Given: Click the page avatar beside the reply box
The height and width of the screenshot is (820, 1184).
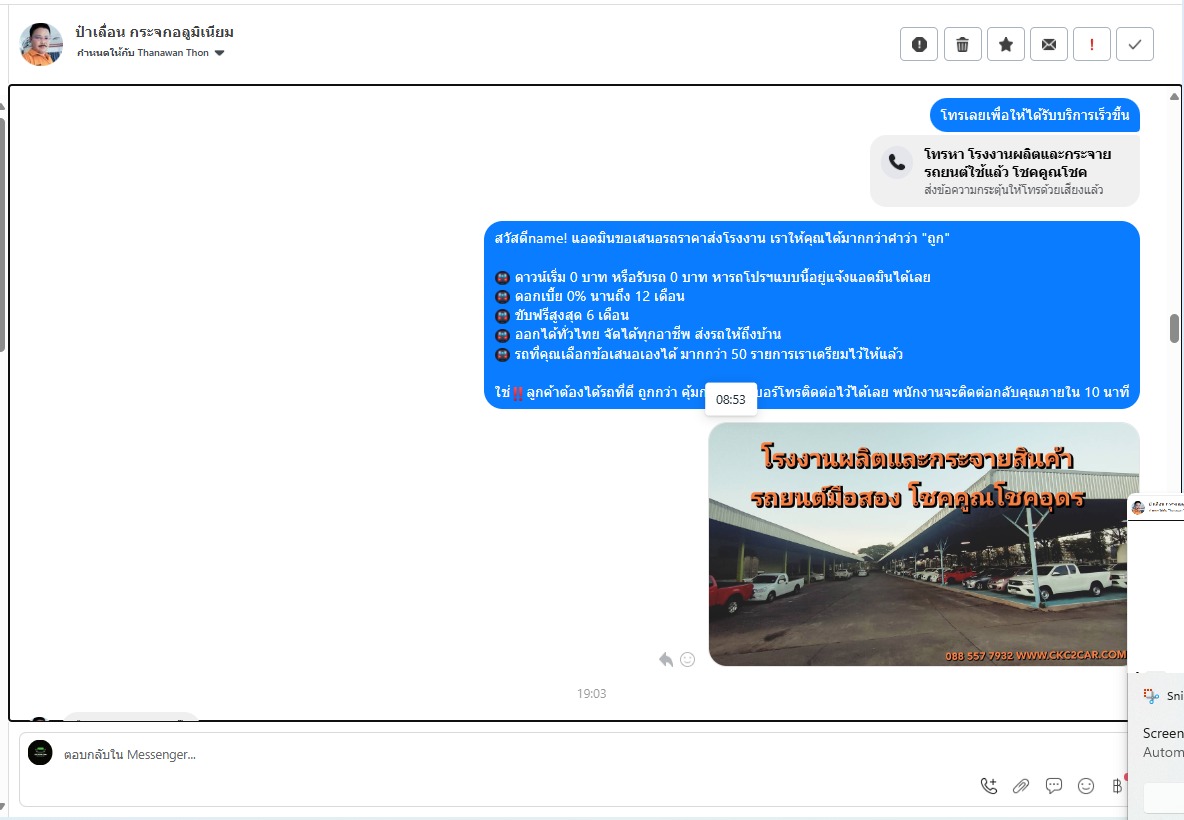Looking at the screenshot, I should pyautogui.click(x=40, y=753).
